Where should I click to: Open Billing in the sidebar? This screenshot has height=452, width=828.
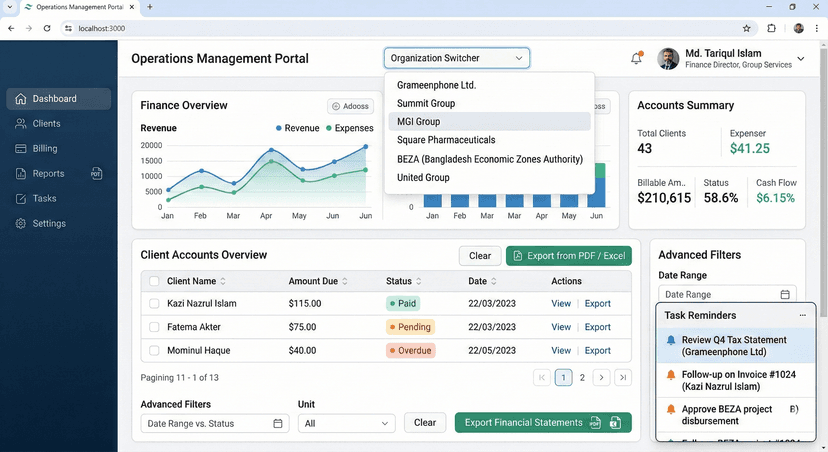coord(45,148)
